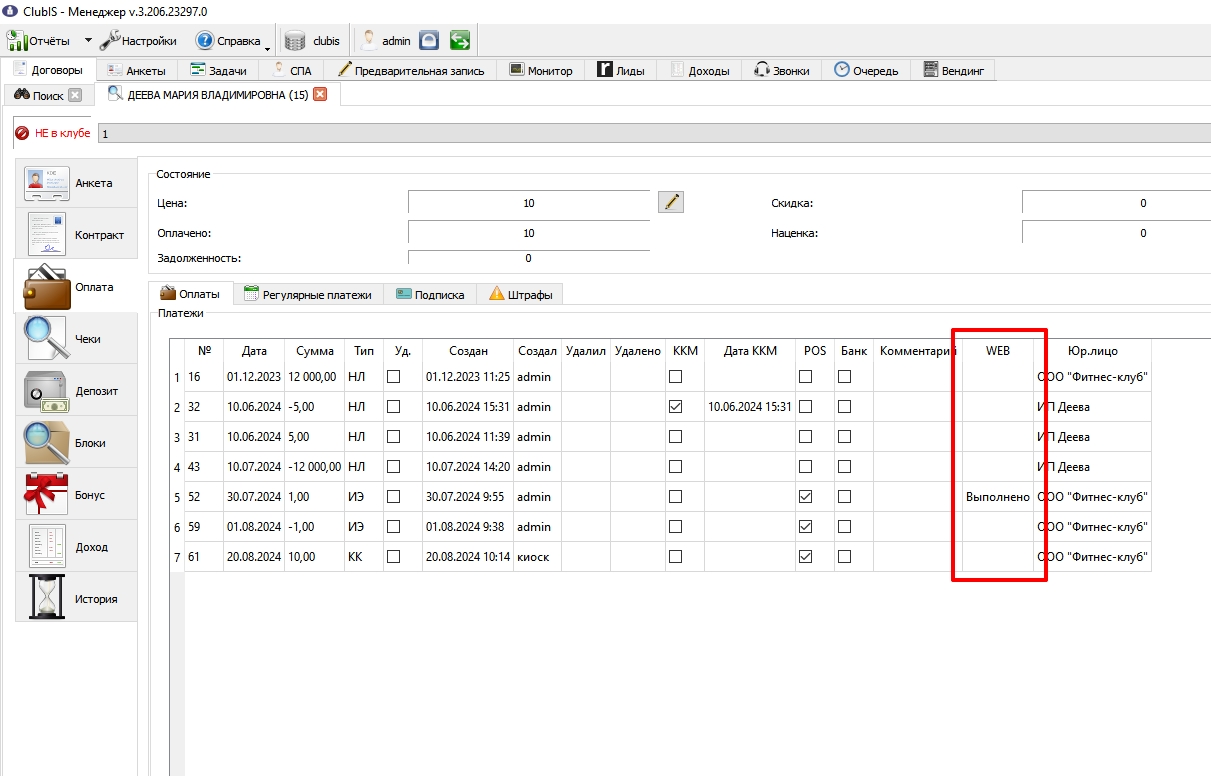The height and width of the screenshot is (776, 1211).
Task: Open the Отчёты reports toolbar button
Action: (x=39, y=41)
